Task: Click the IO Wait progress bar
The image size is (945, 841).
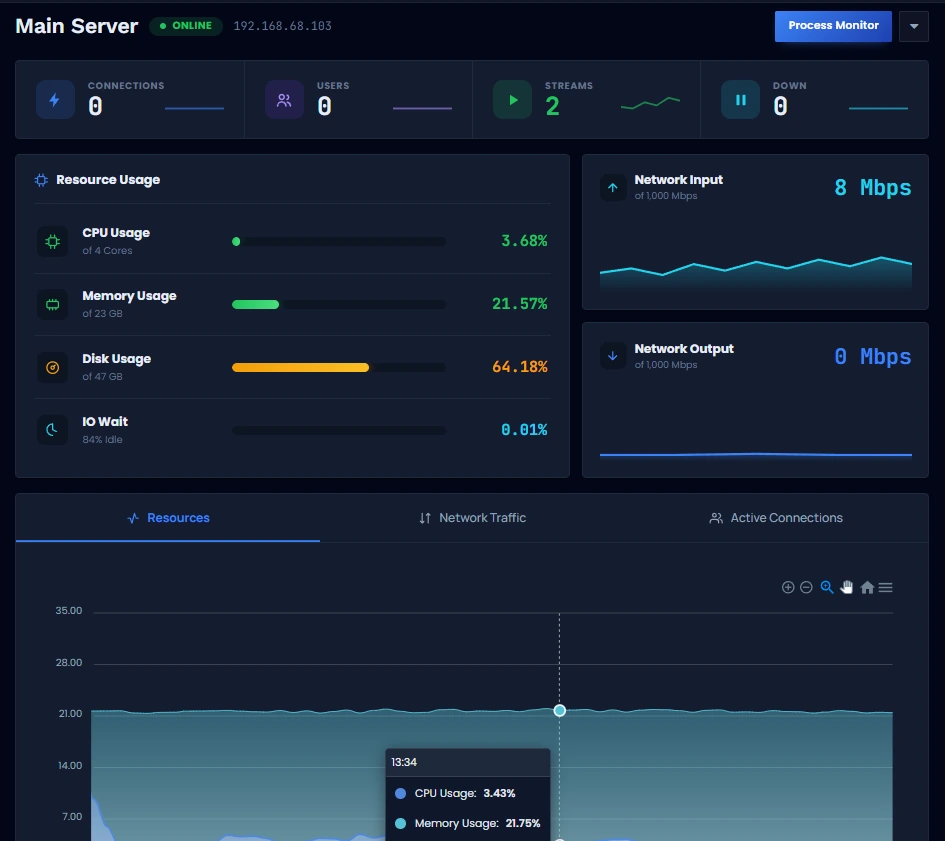Action: click(339, 430)
